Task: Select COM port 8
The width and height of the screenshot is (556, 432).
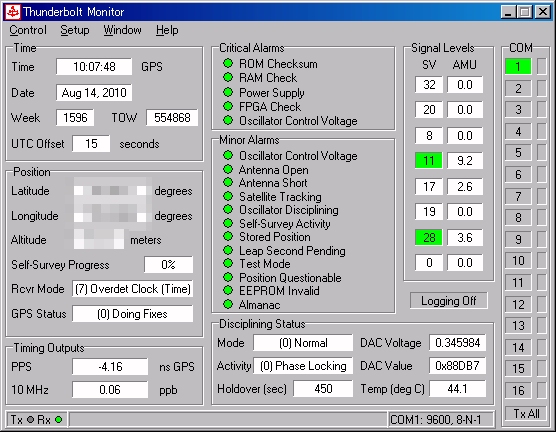Action: pyautogui.click(x=518, y=217)
